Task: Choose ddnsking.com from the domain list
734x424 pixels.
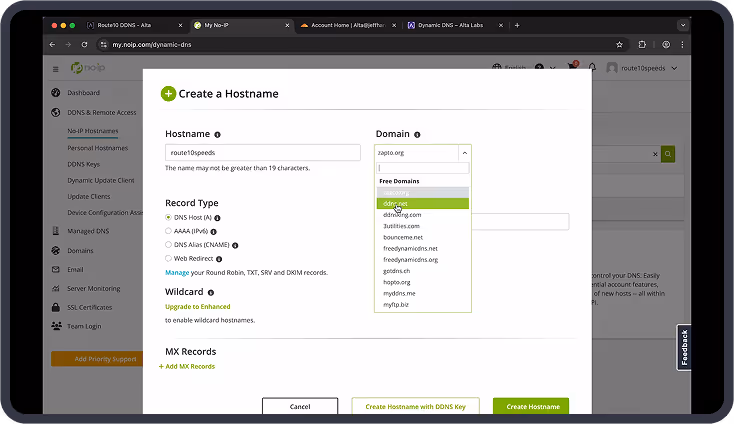Action: (423, 215)
